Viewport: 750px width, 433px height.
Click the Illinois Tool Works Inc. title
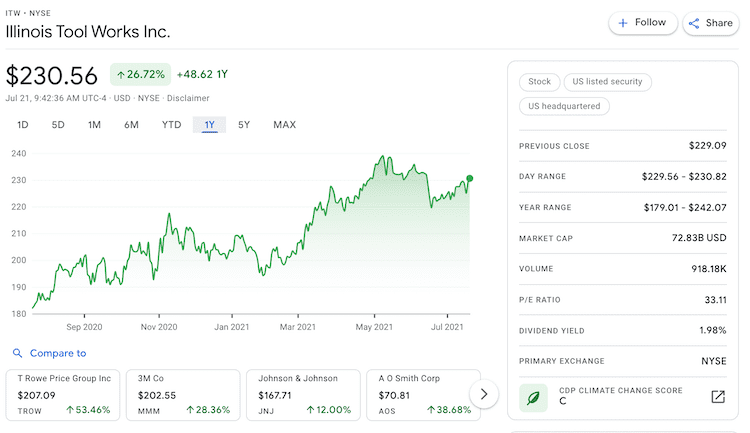(88, 32)
